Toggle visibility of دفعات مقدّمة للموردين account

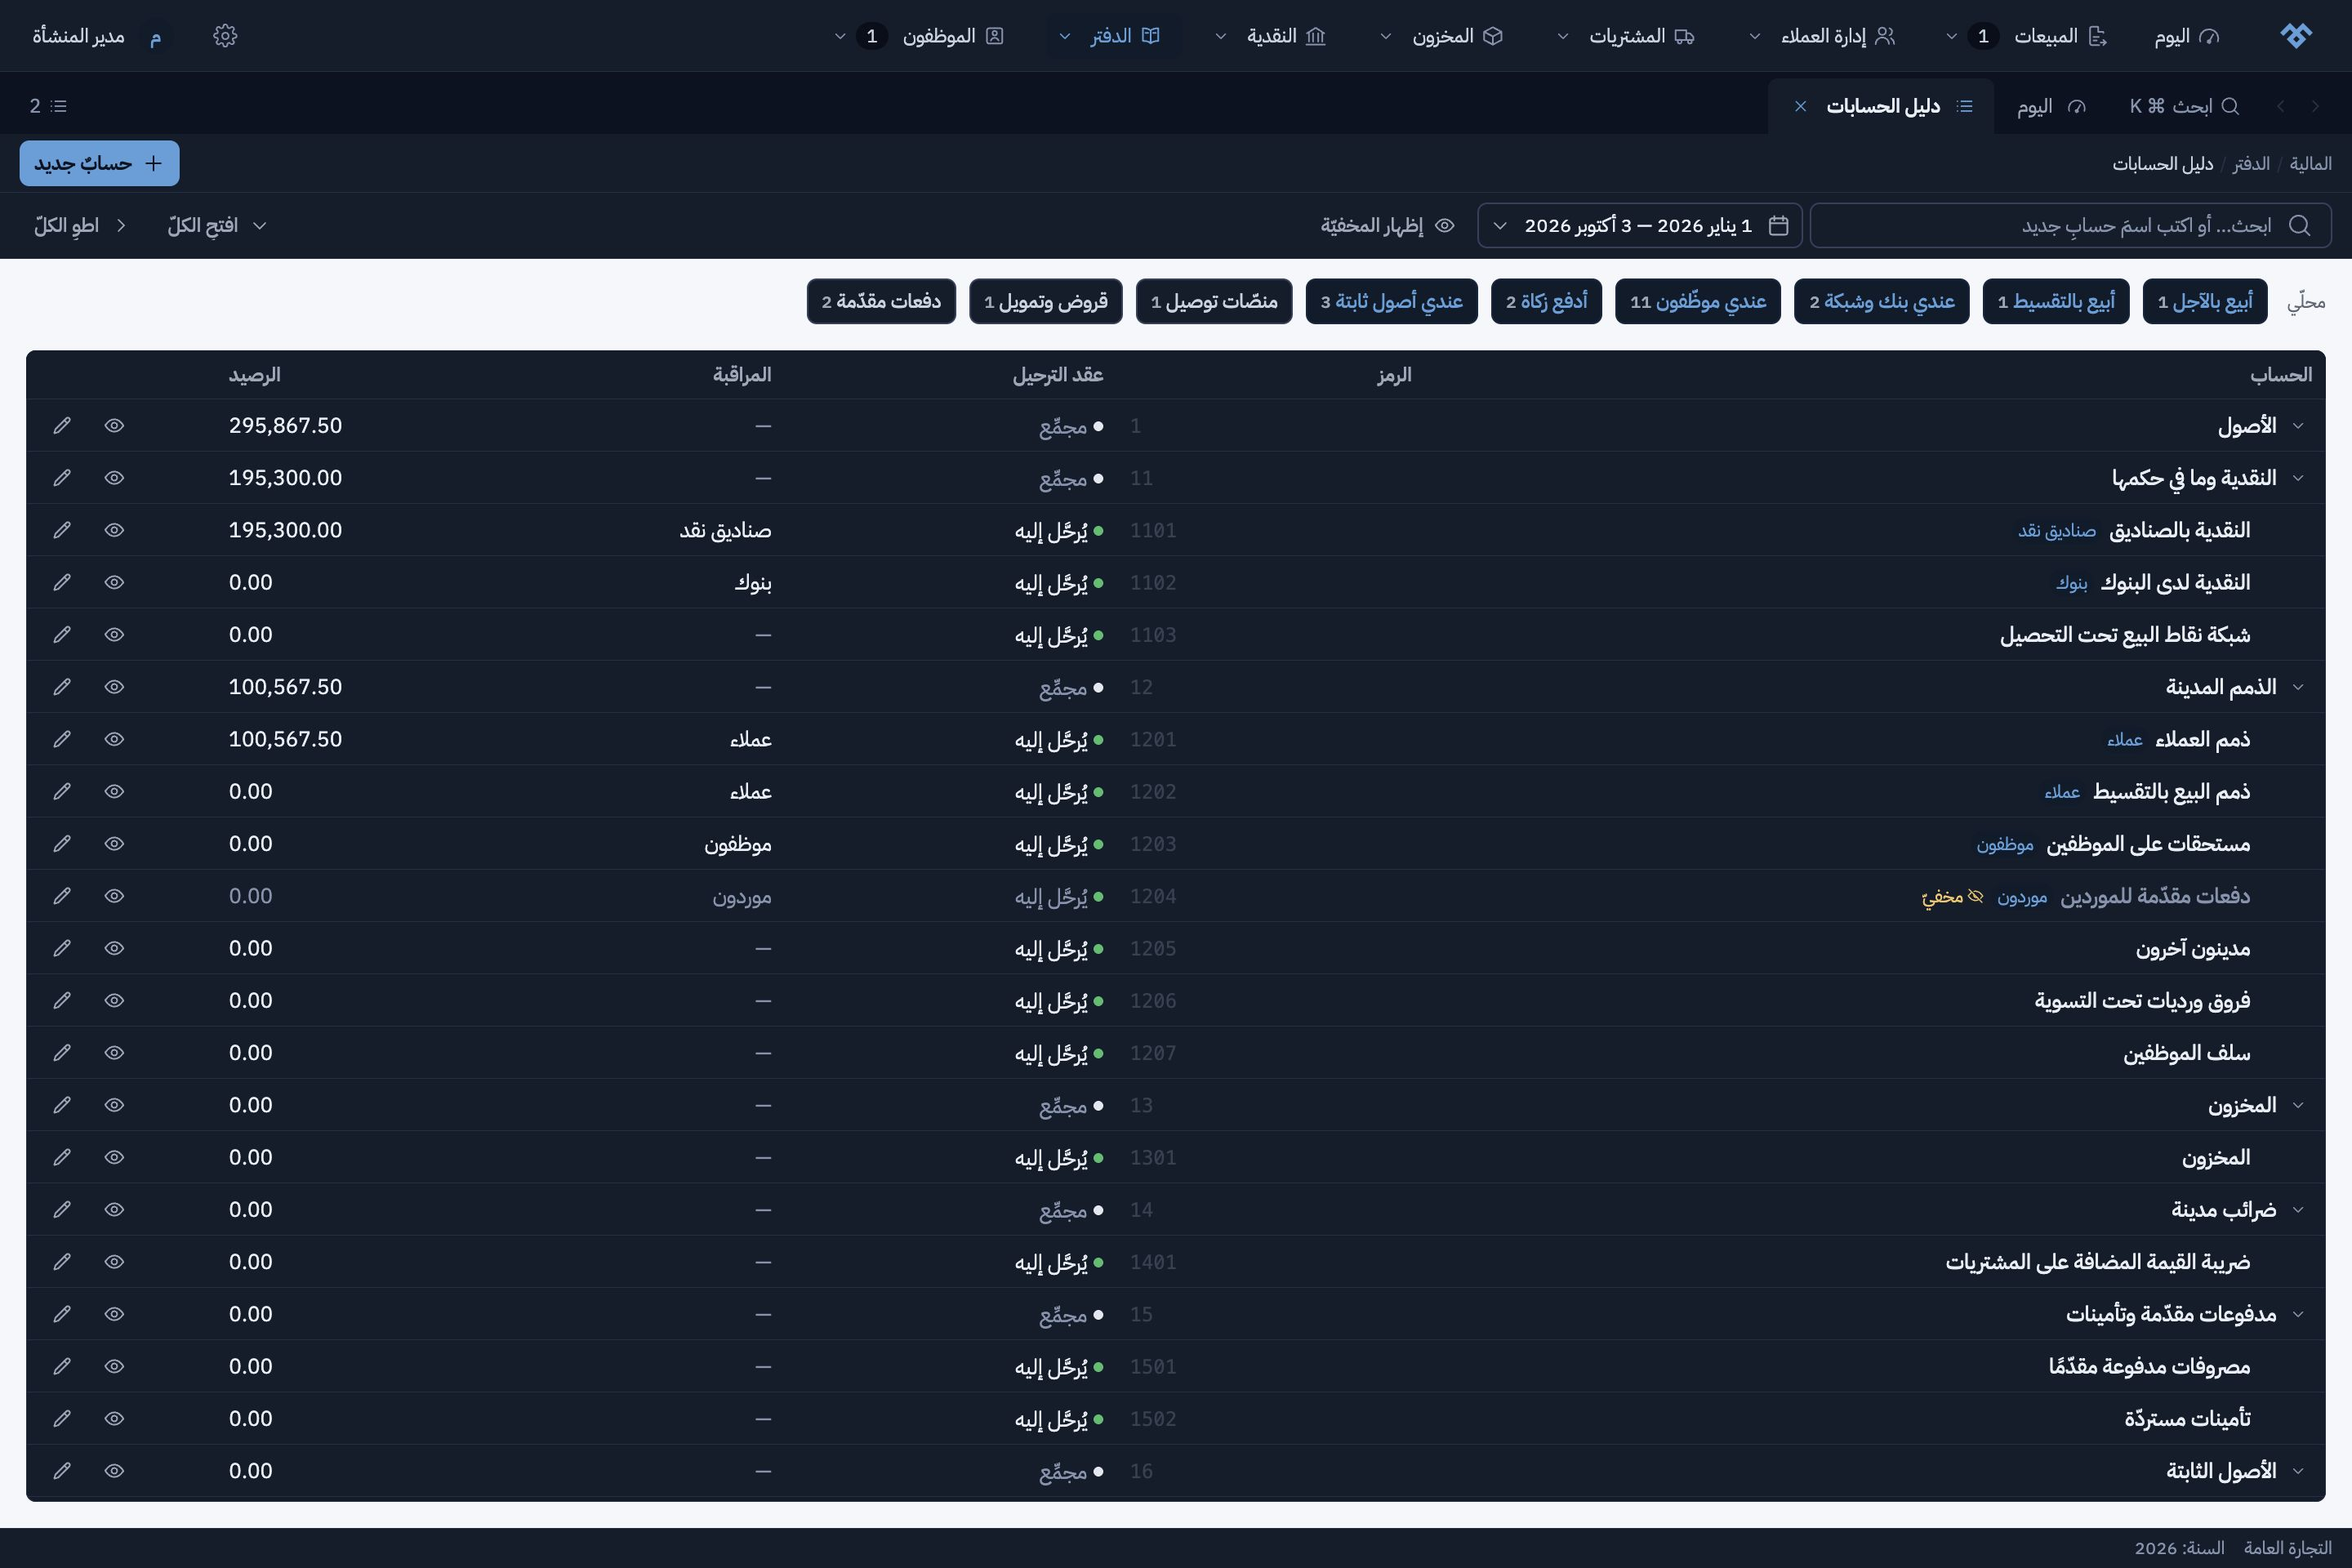114,896
